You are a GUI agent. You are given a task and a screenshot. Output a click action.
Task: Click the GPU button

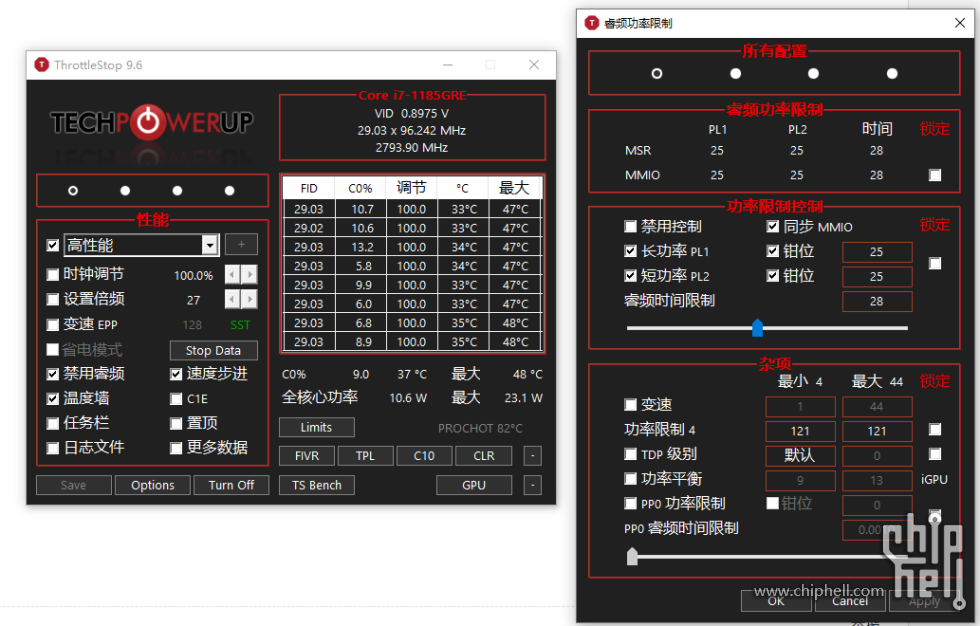click(474, 485)
